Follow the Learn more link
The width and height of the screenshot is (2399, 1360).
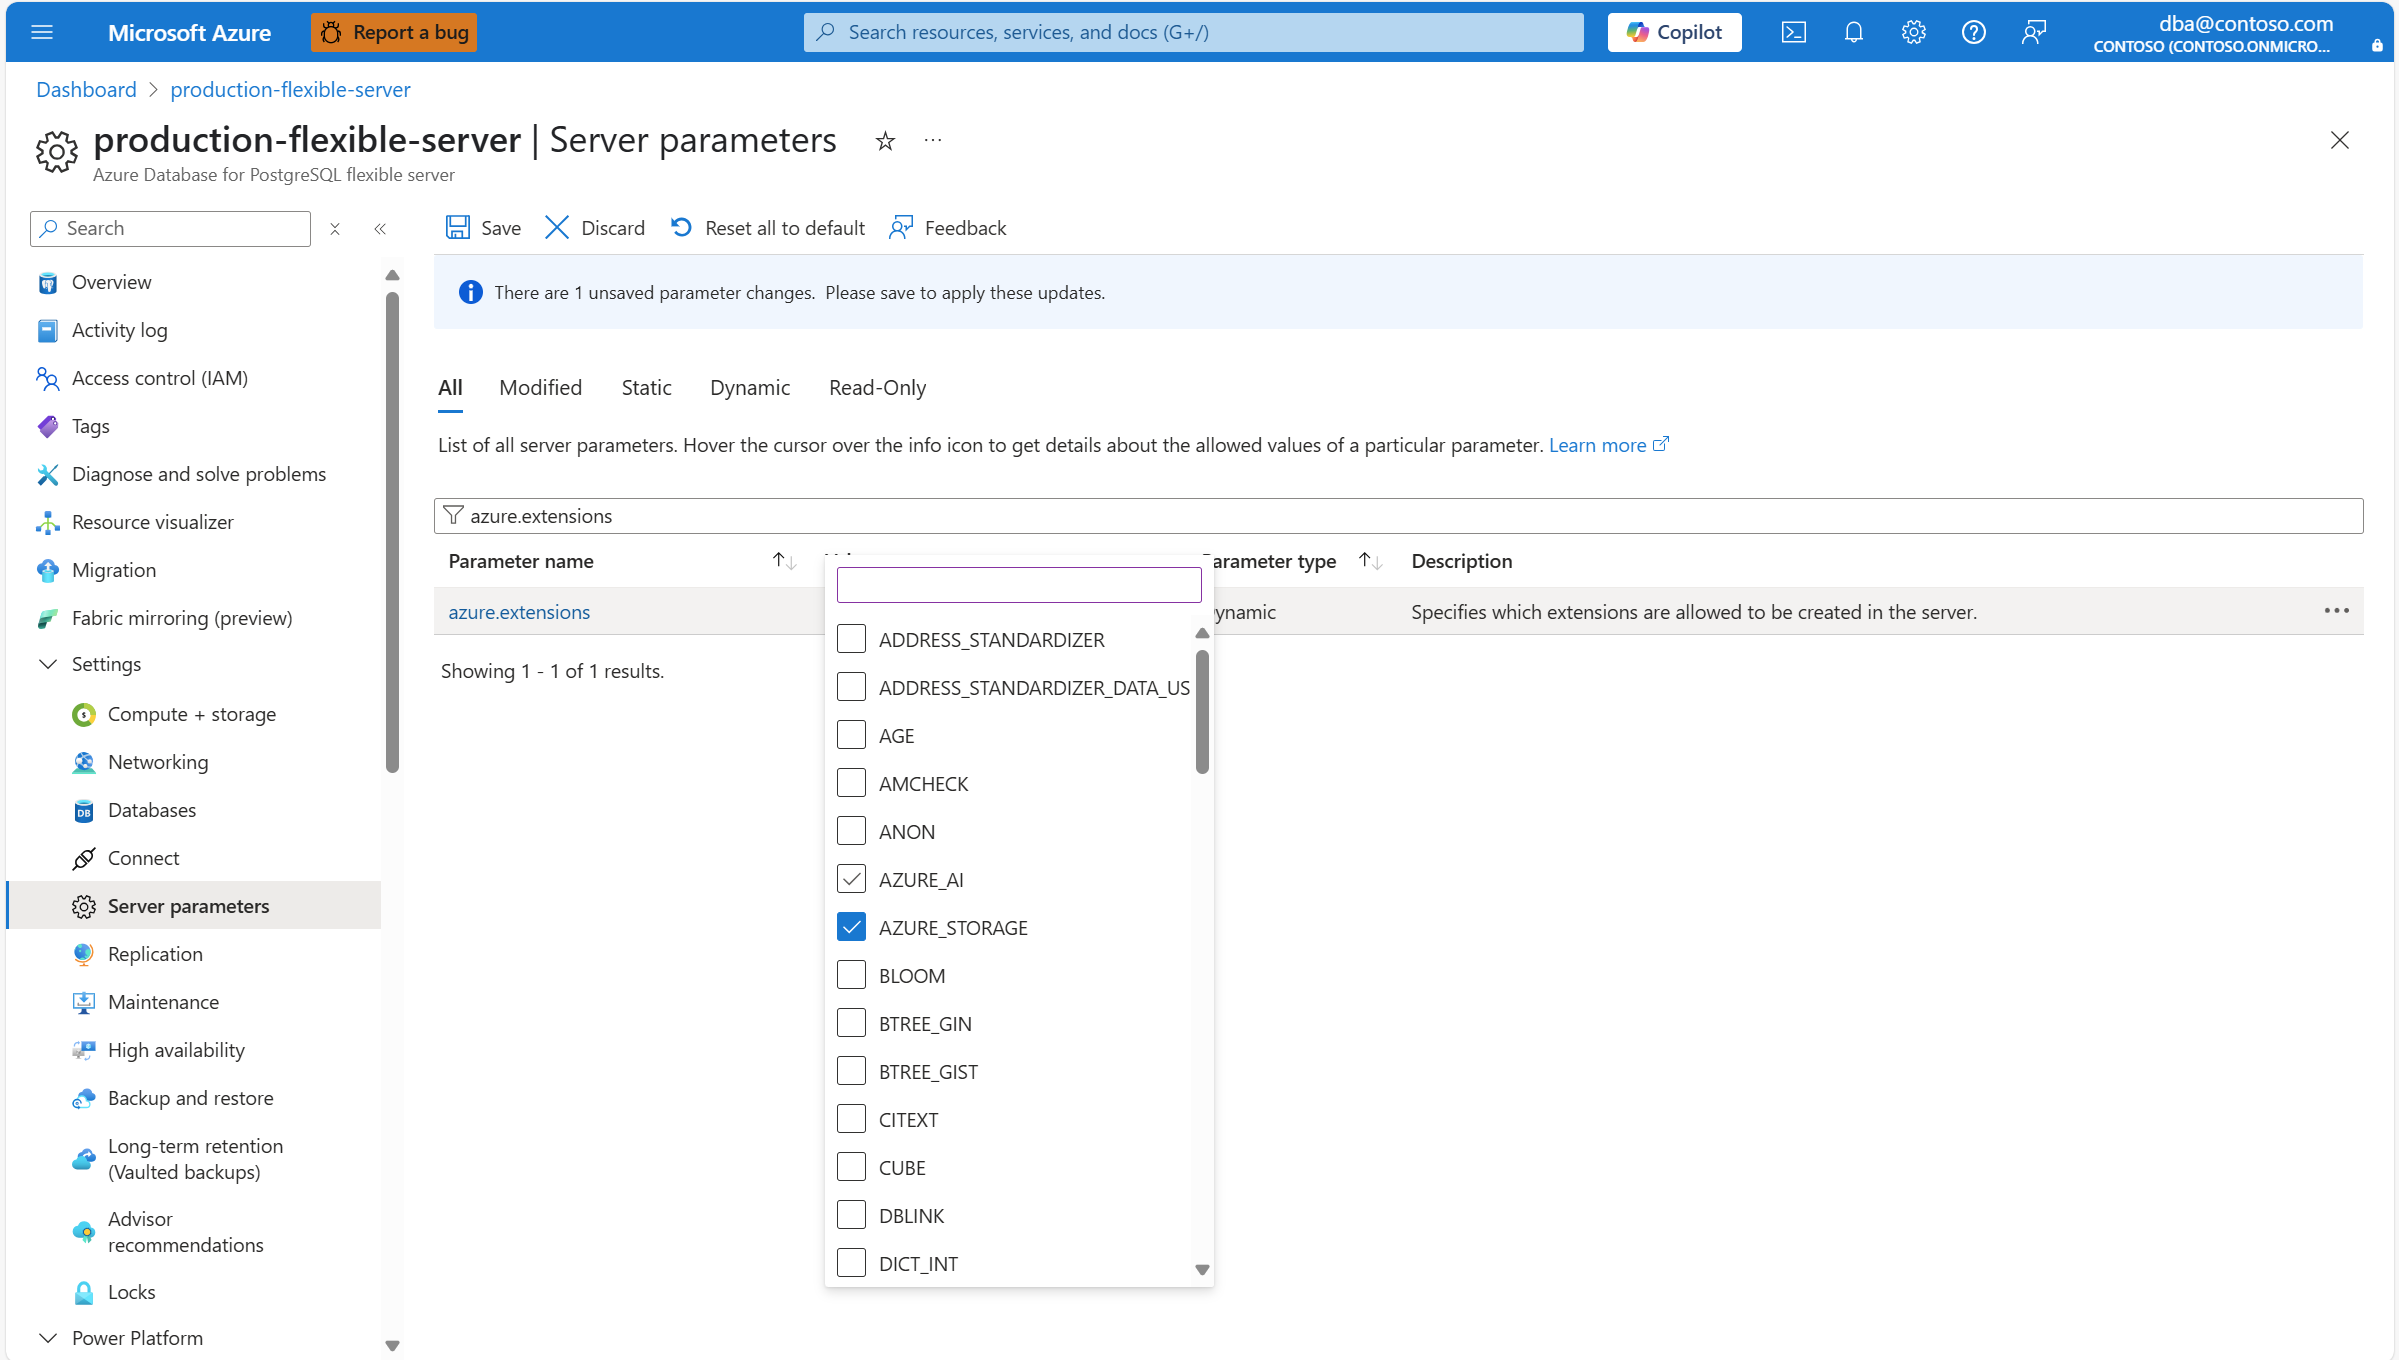[x=1608, y=445]
